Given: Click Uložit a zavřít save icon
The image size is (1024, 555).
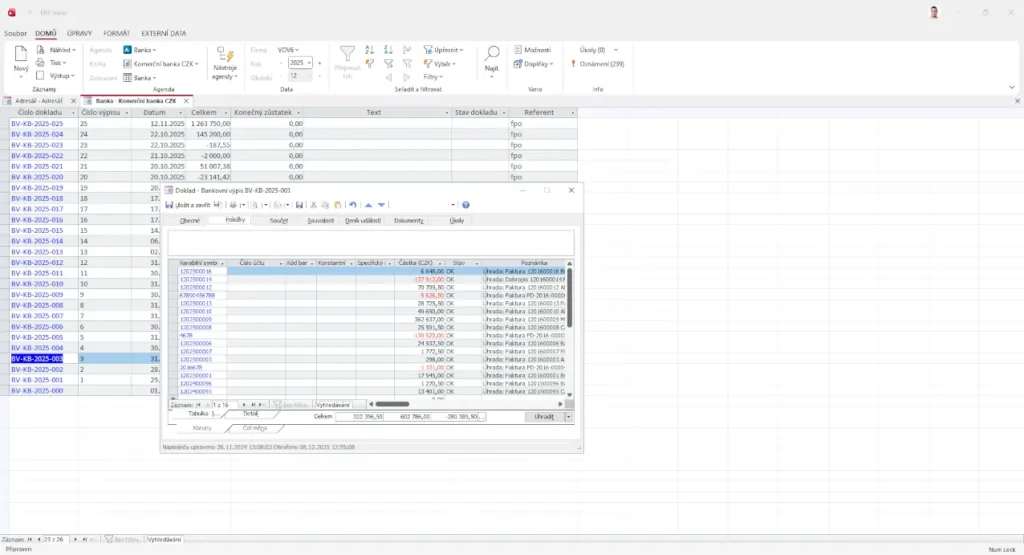Looking at the screenshot, I should [170, 205].
